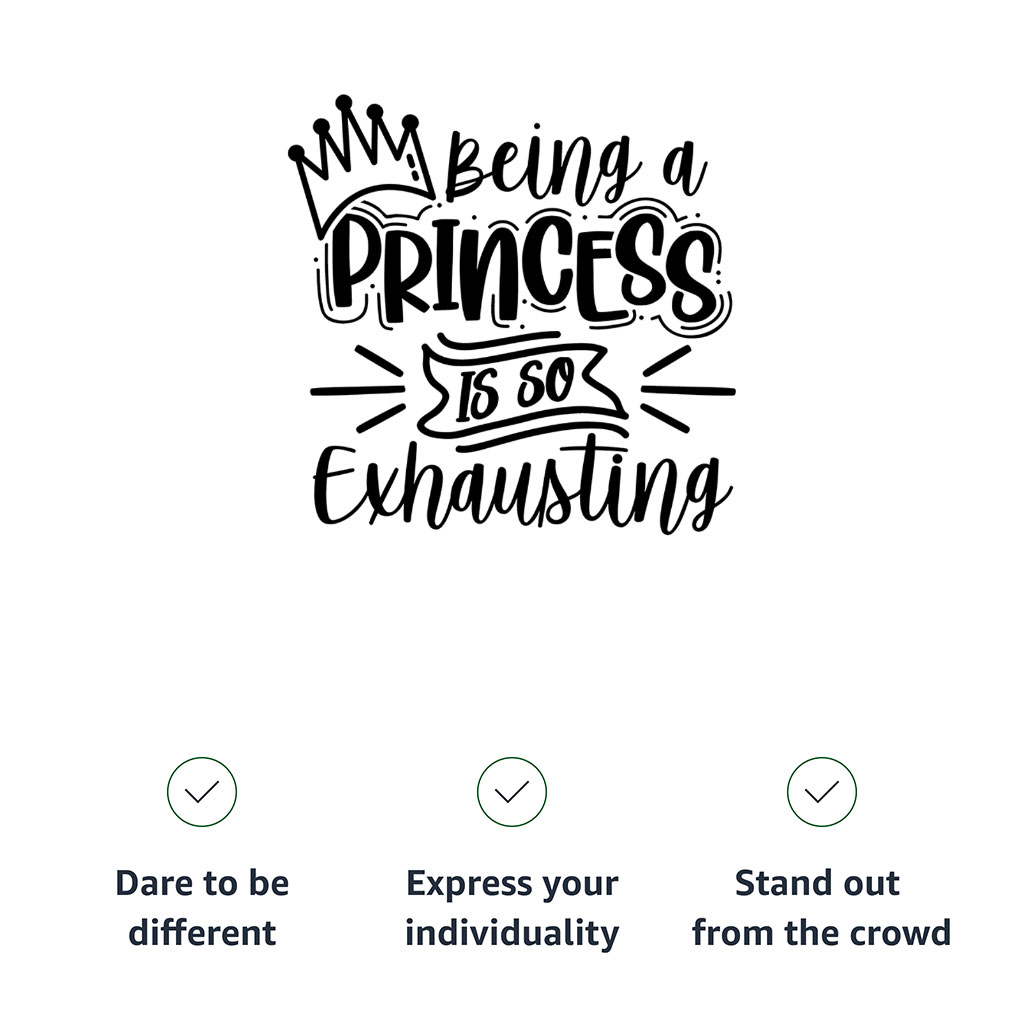Screen dimensions: 1024x1024
Task: Click the checkmark circle above Express your individuality
Action: pos(512,792)
